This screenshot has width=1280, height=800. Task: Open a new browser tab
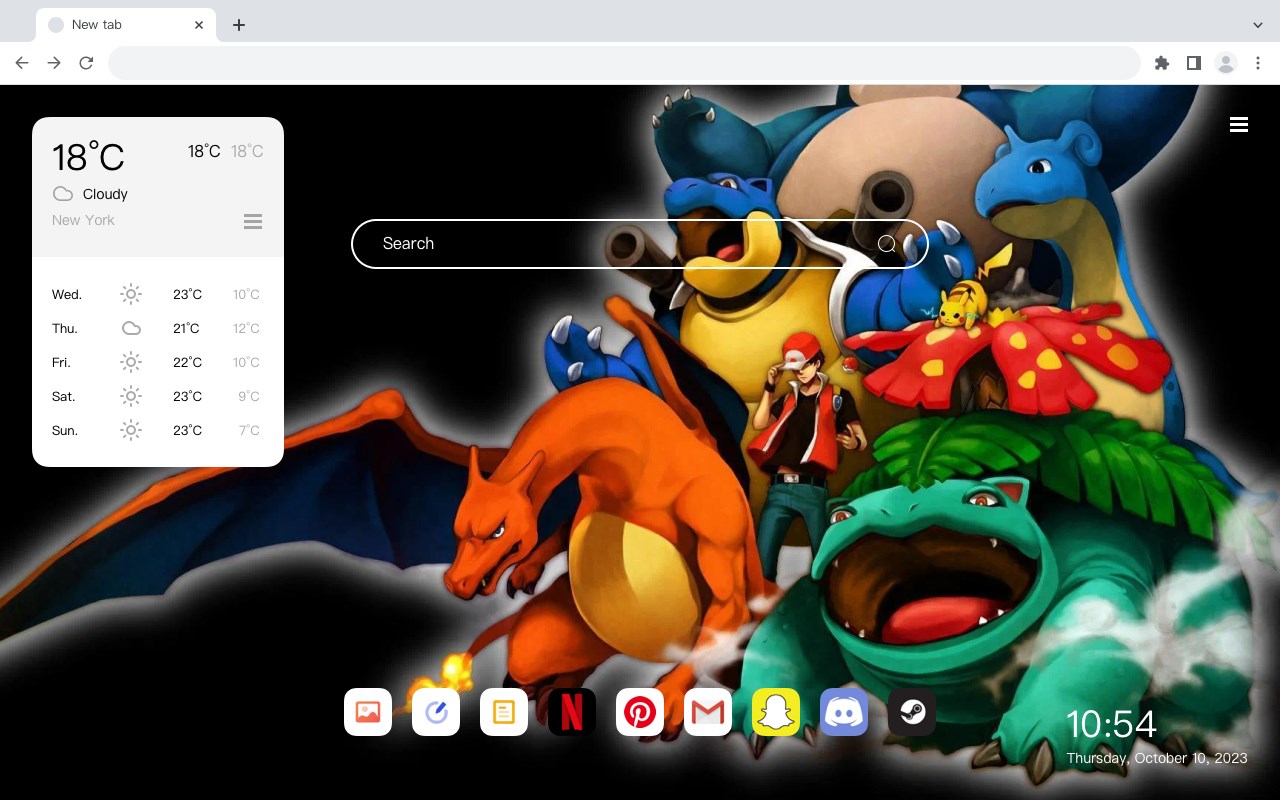(238, 25)
